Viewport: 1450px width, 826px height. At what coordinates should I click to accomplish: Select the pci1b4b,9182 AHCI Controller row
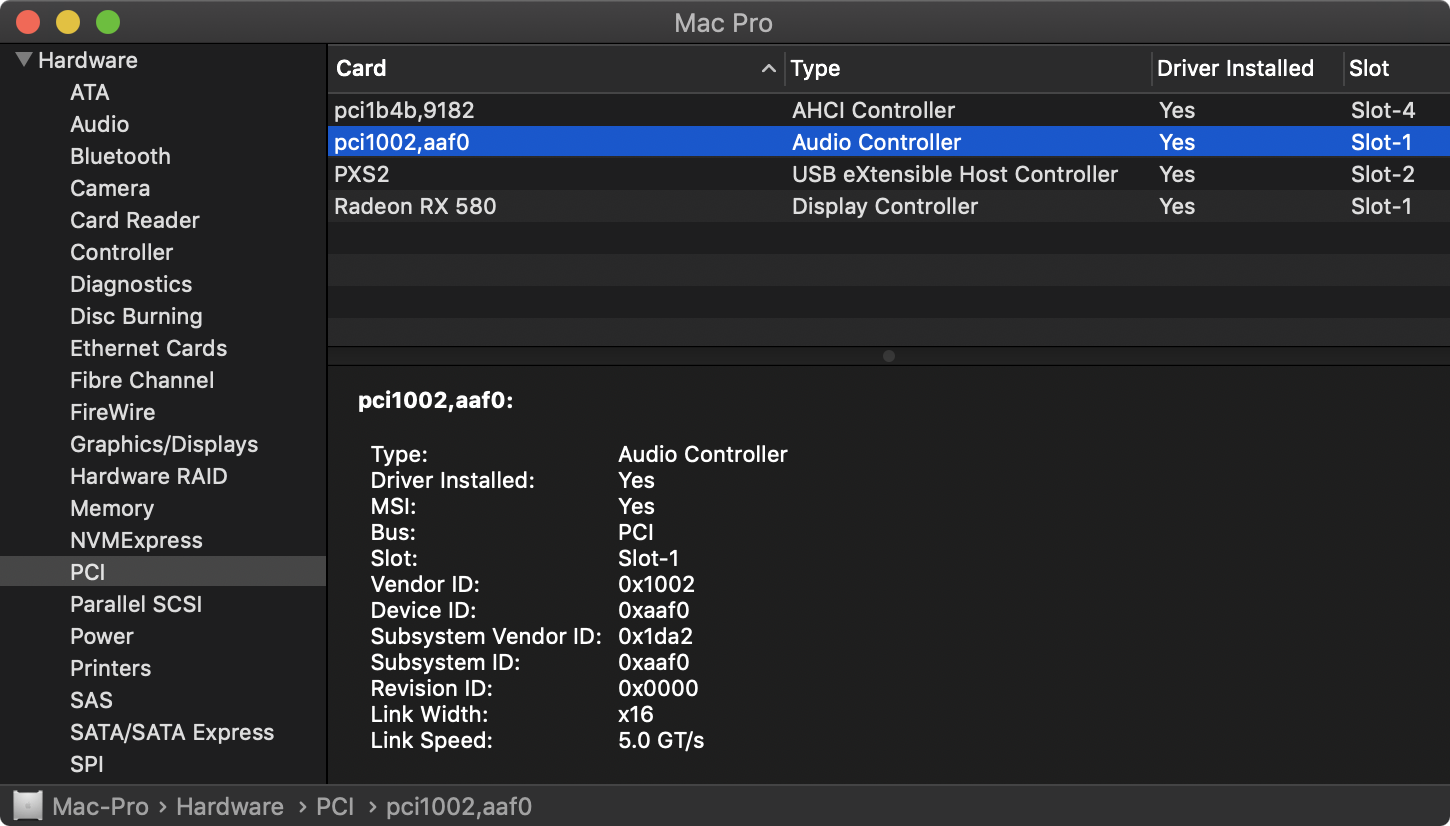click(404, 110)
